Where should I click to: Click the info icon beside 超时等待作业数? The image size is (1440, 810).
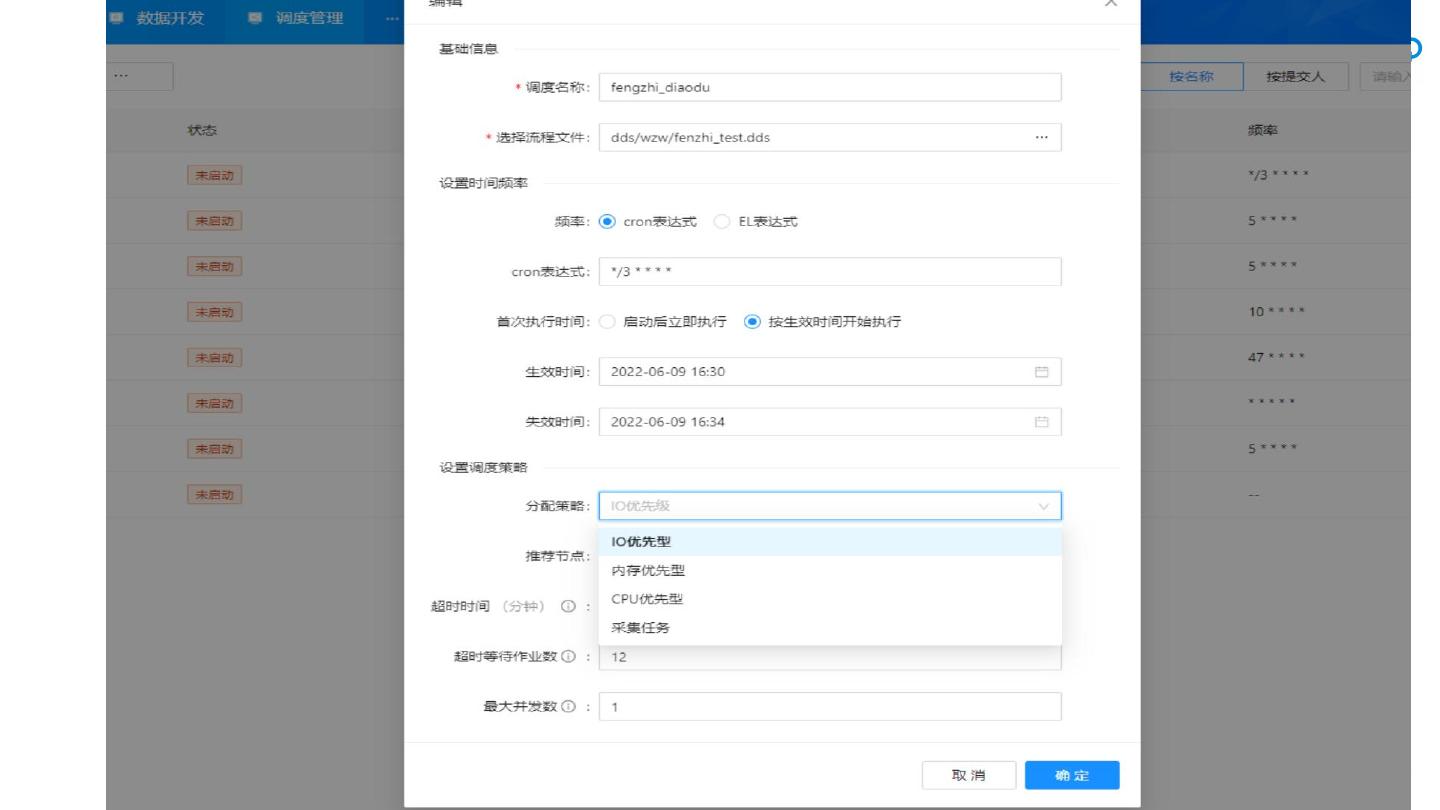click(x=568, y=657)
